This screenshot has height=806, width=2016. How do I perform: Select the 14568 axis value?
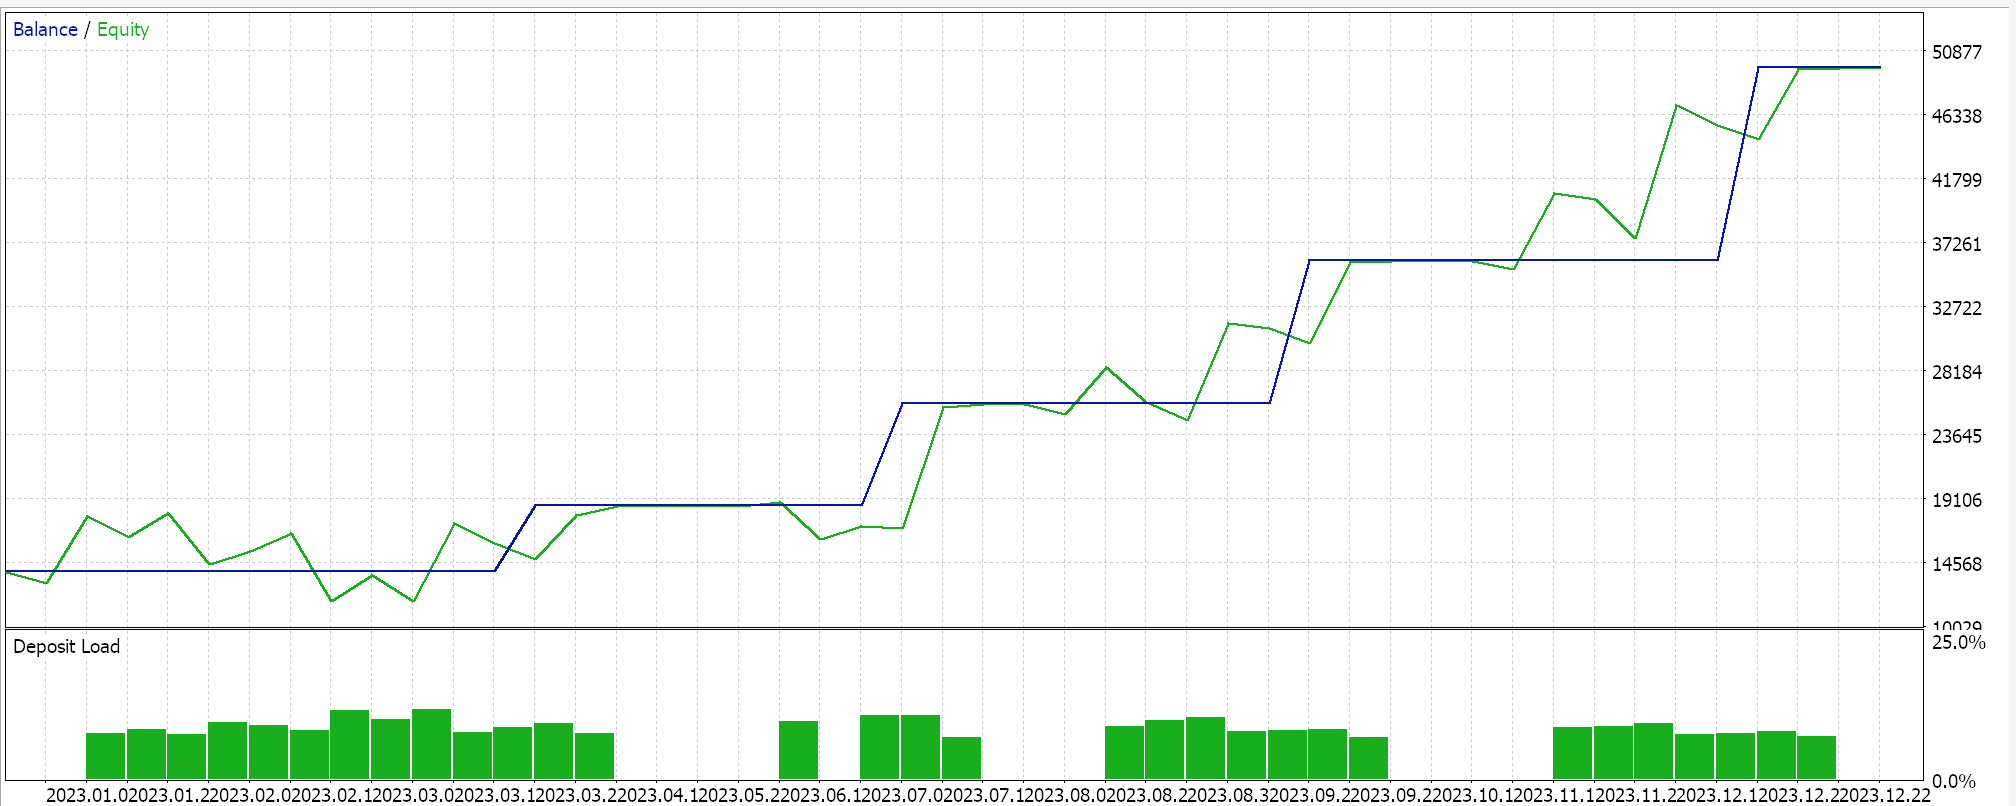1957,564
